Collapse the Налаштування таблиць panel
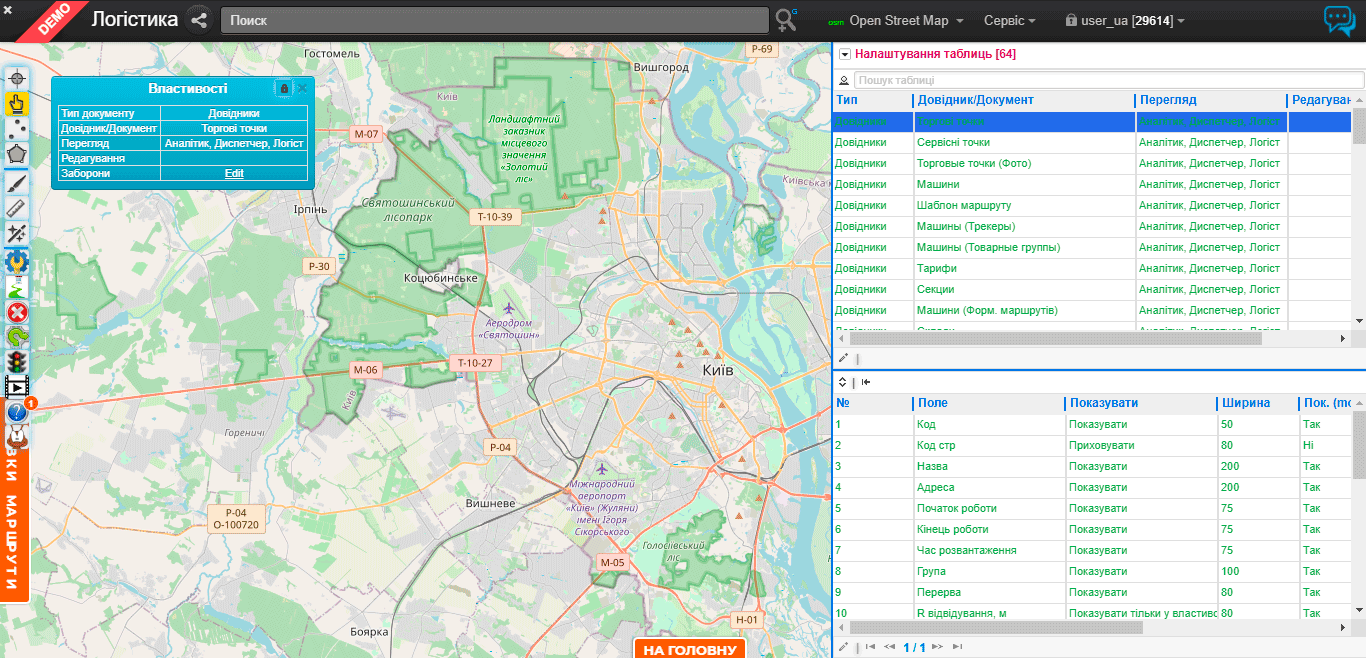The image size is (1366, 658). point(844,55)
